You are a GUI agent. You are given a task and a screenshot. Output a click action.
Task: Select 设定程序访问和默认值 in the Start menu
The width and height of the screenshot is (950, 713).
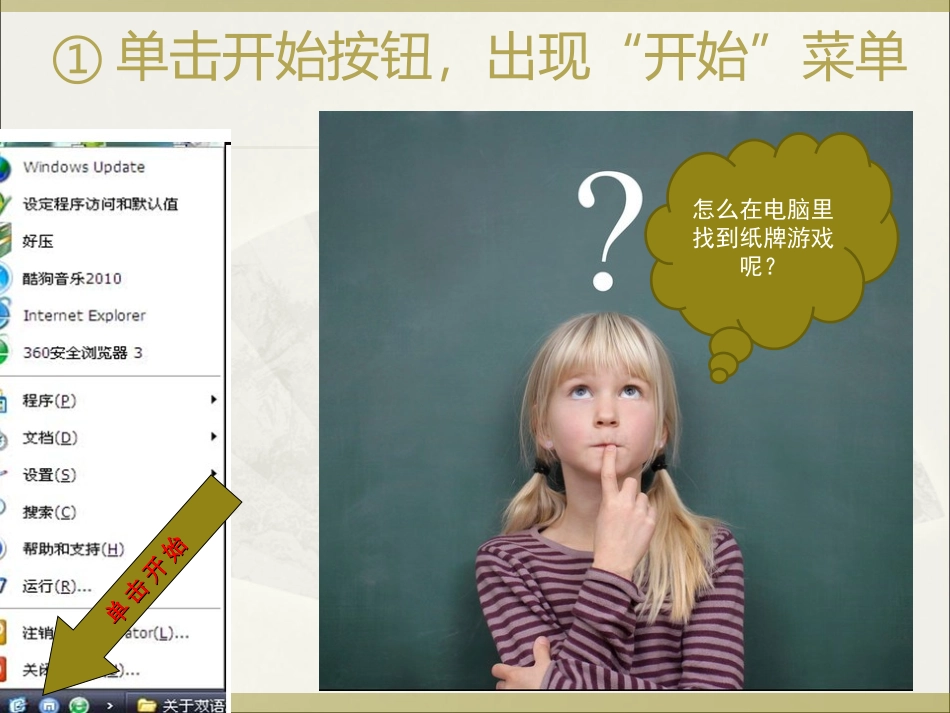point(112,204)
